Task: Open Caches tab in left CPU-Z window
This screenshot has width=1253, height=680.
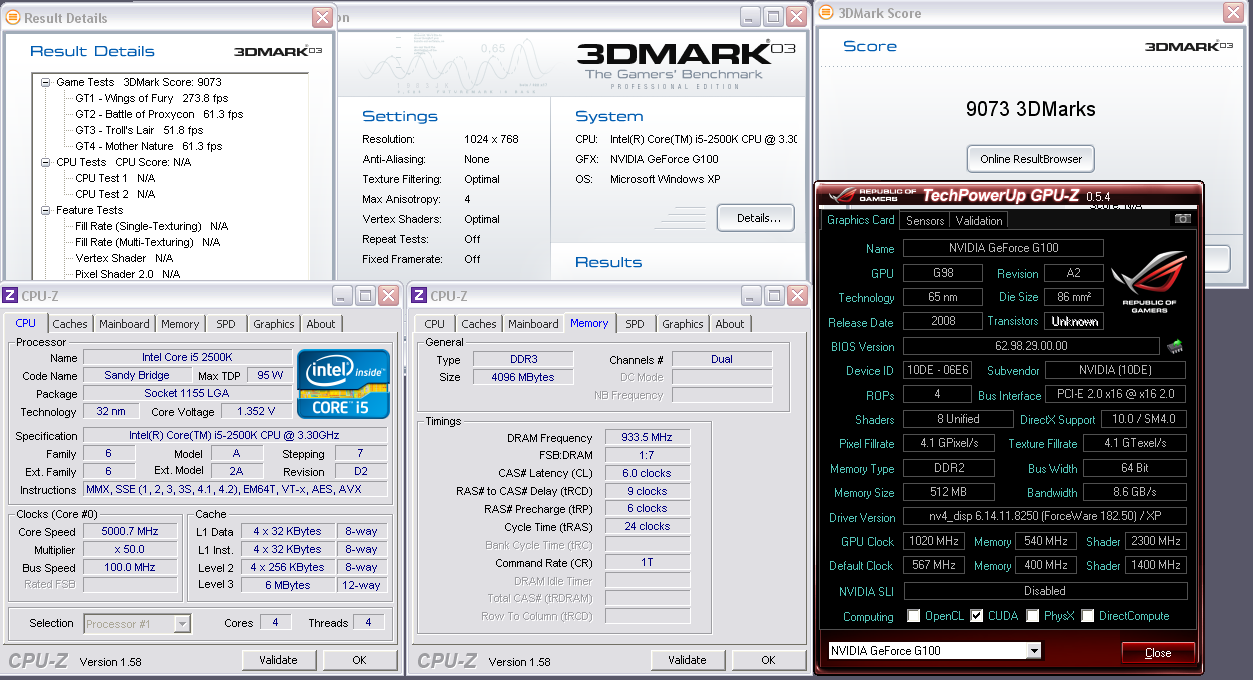Action: point(70,324)
